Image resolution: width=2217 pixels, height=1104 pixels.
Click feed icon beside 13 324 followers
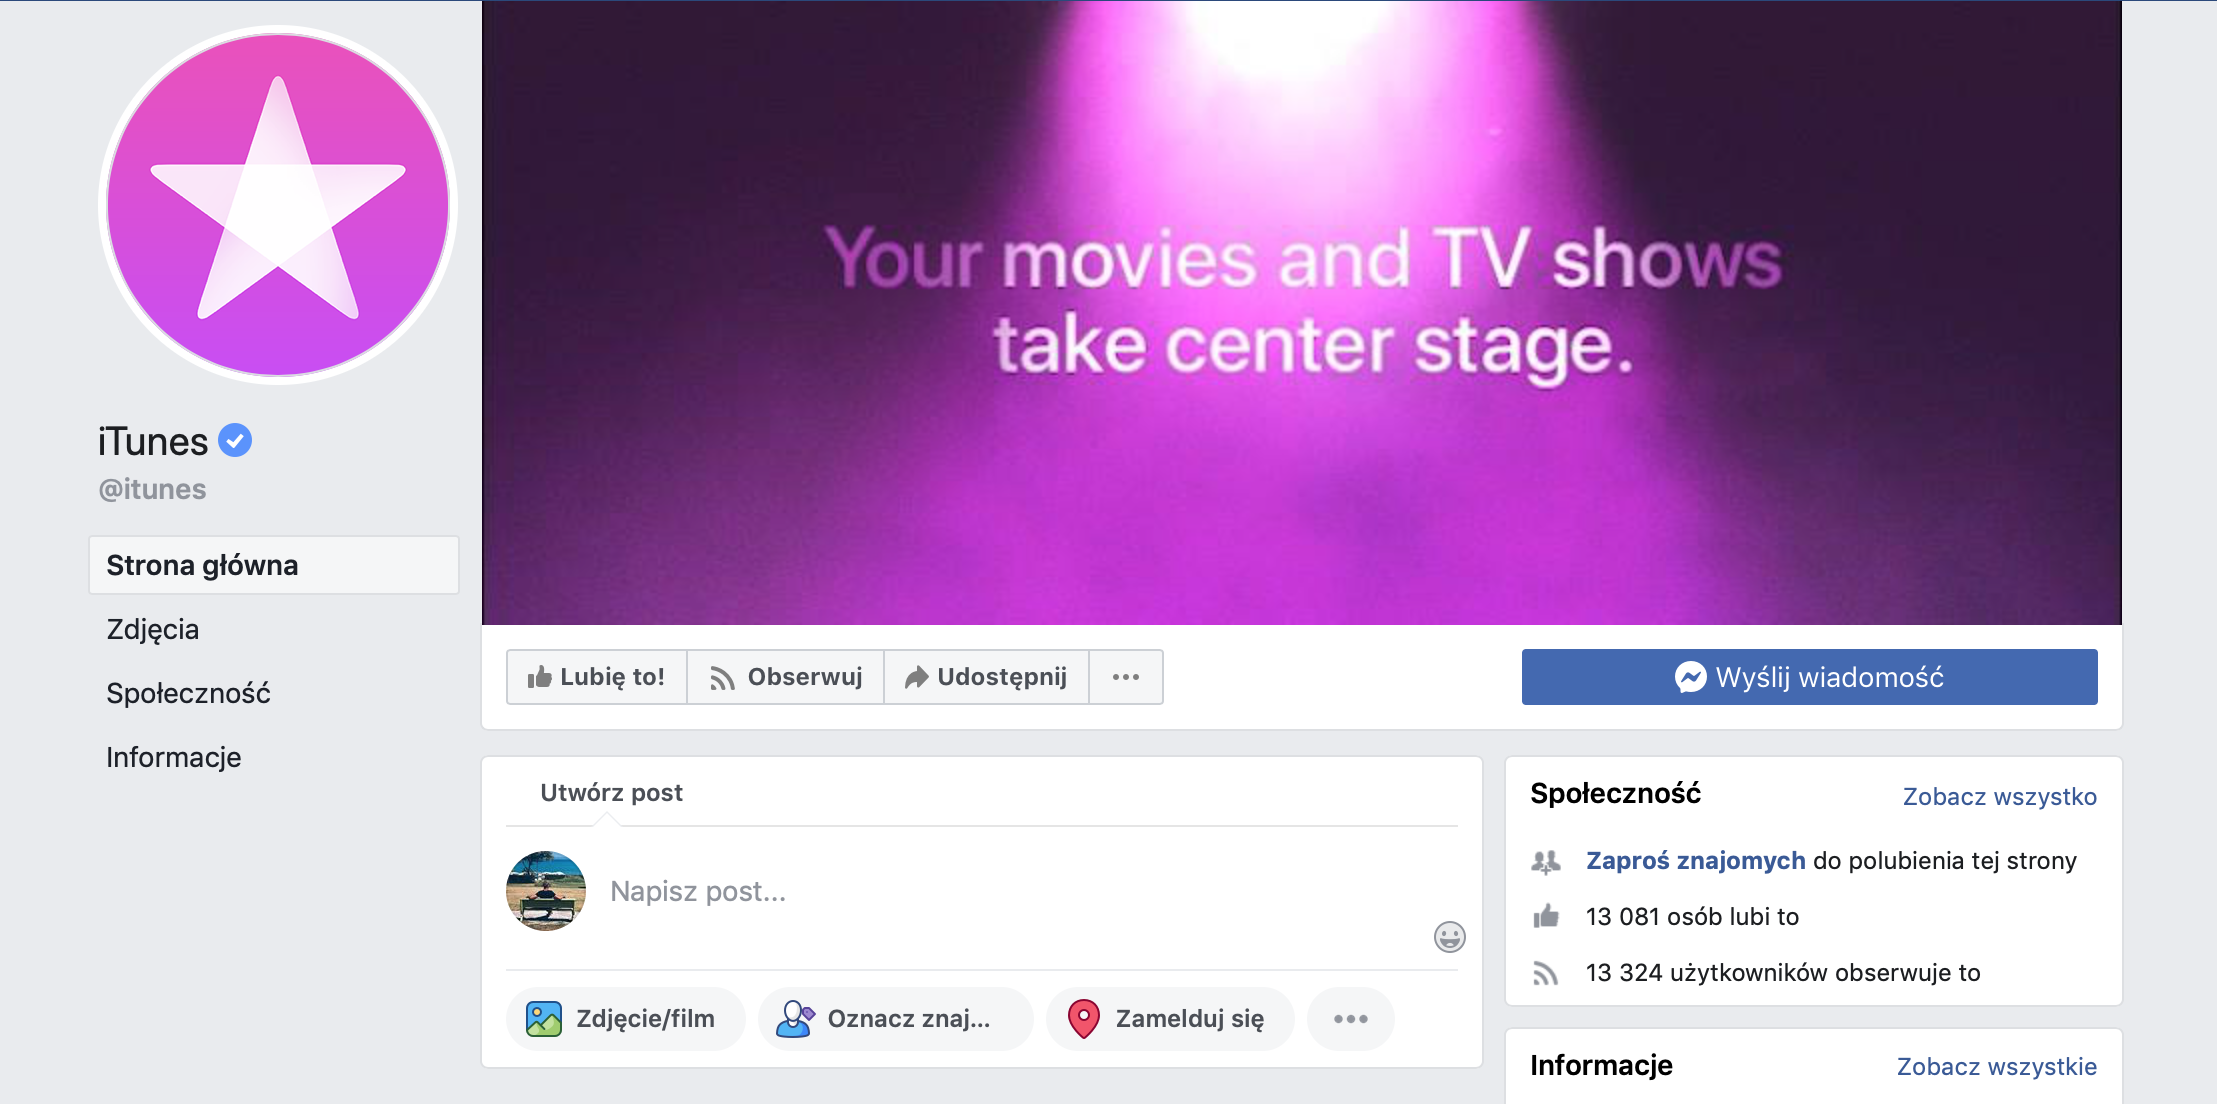1546,973
